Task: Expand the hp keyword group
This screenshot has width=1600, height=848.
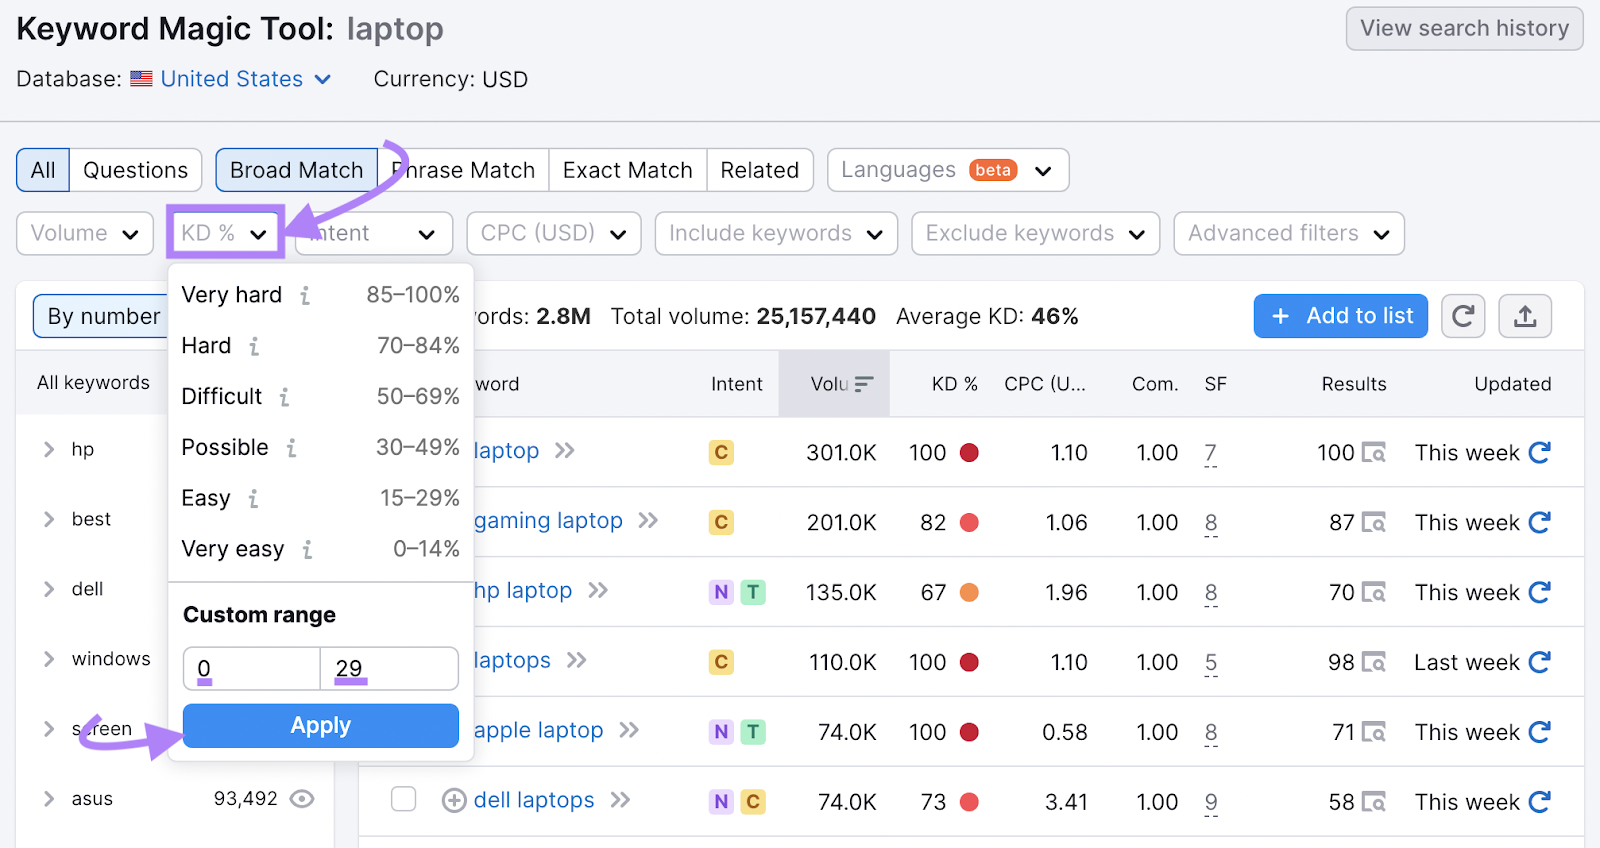Action: 49,450
